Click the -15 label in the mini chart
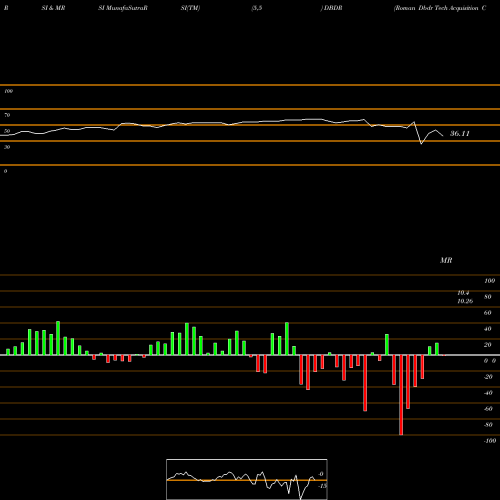 tap(322, 486)
